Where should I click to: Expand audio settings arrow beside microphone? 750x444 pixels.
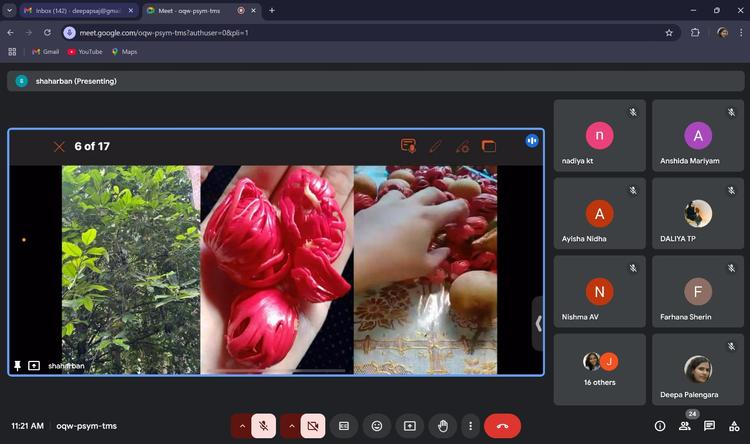241,426
